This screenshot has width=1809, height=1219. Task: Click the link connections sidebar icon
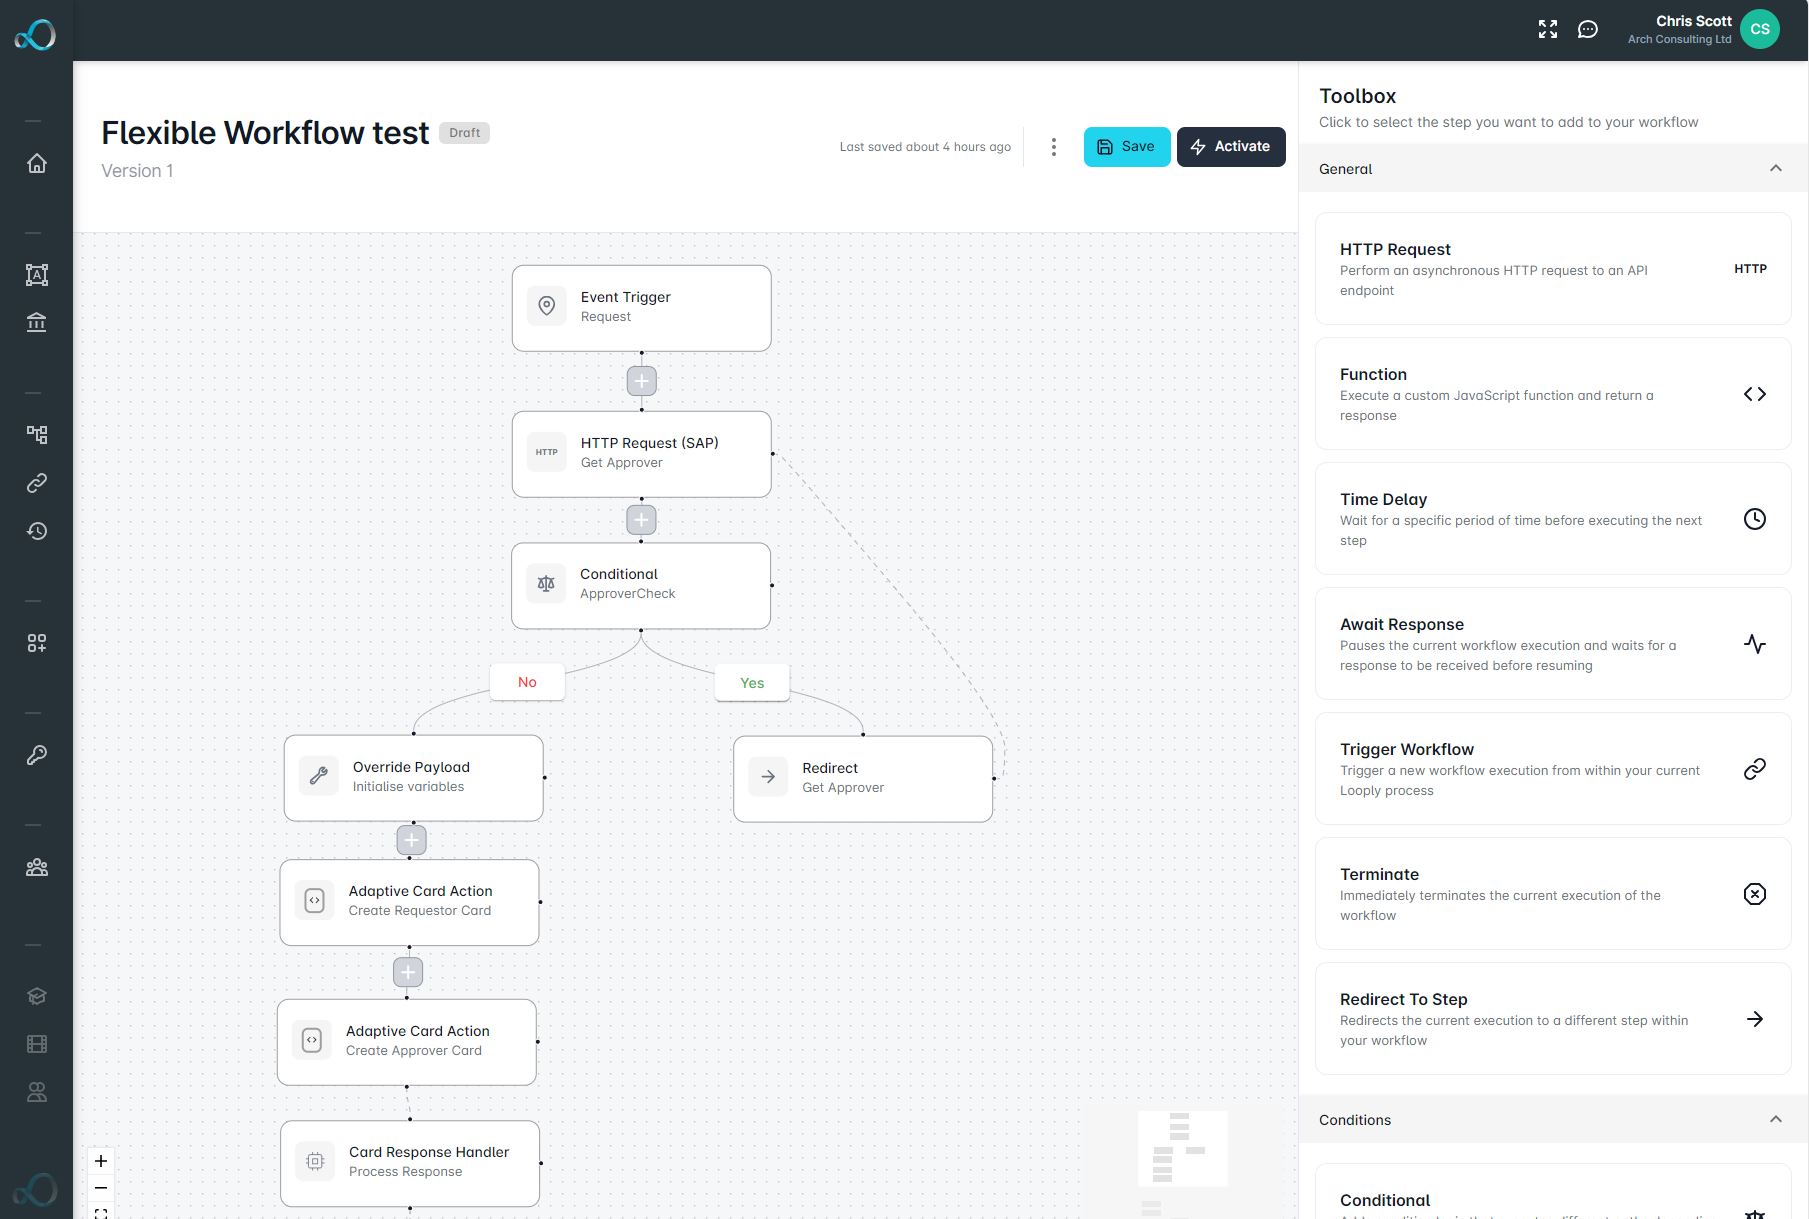click(x=37, y=483)
